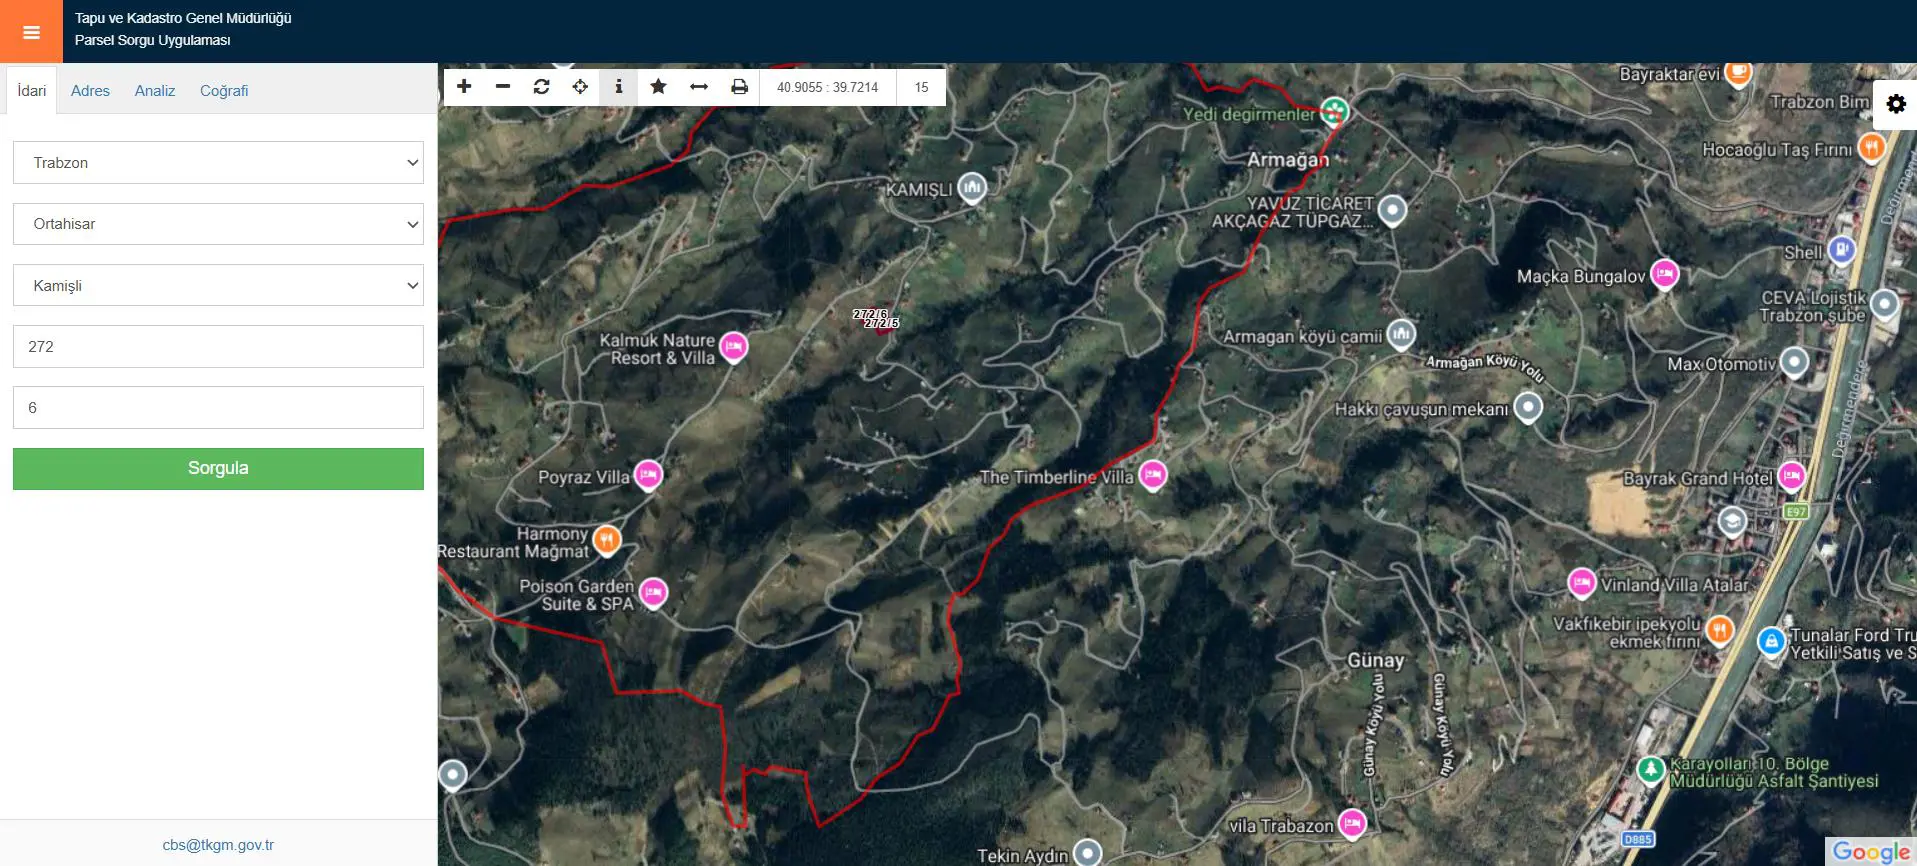Click the zoom level value 15
The height and width of the screenshot is (866, 1917).
921,87
